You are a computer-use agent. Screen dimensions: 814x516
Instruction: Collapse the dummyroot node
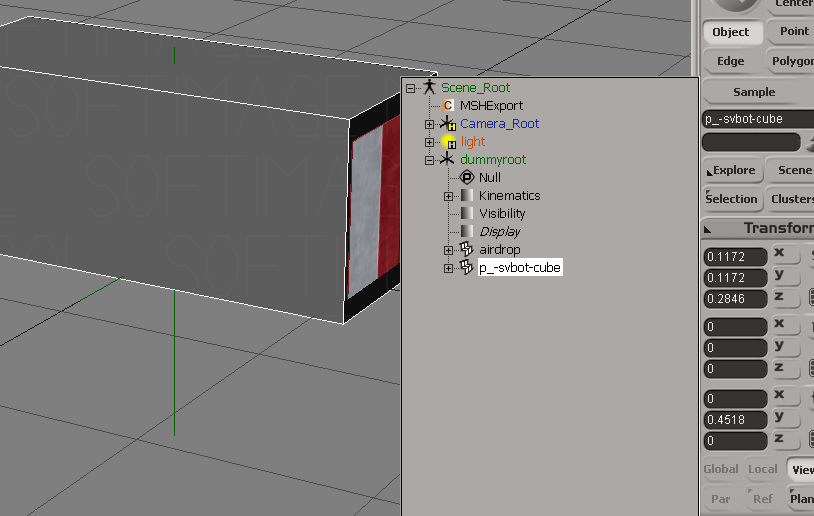(x=429, y=160)
